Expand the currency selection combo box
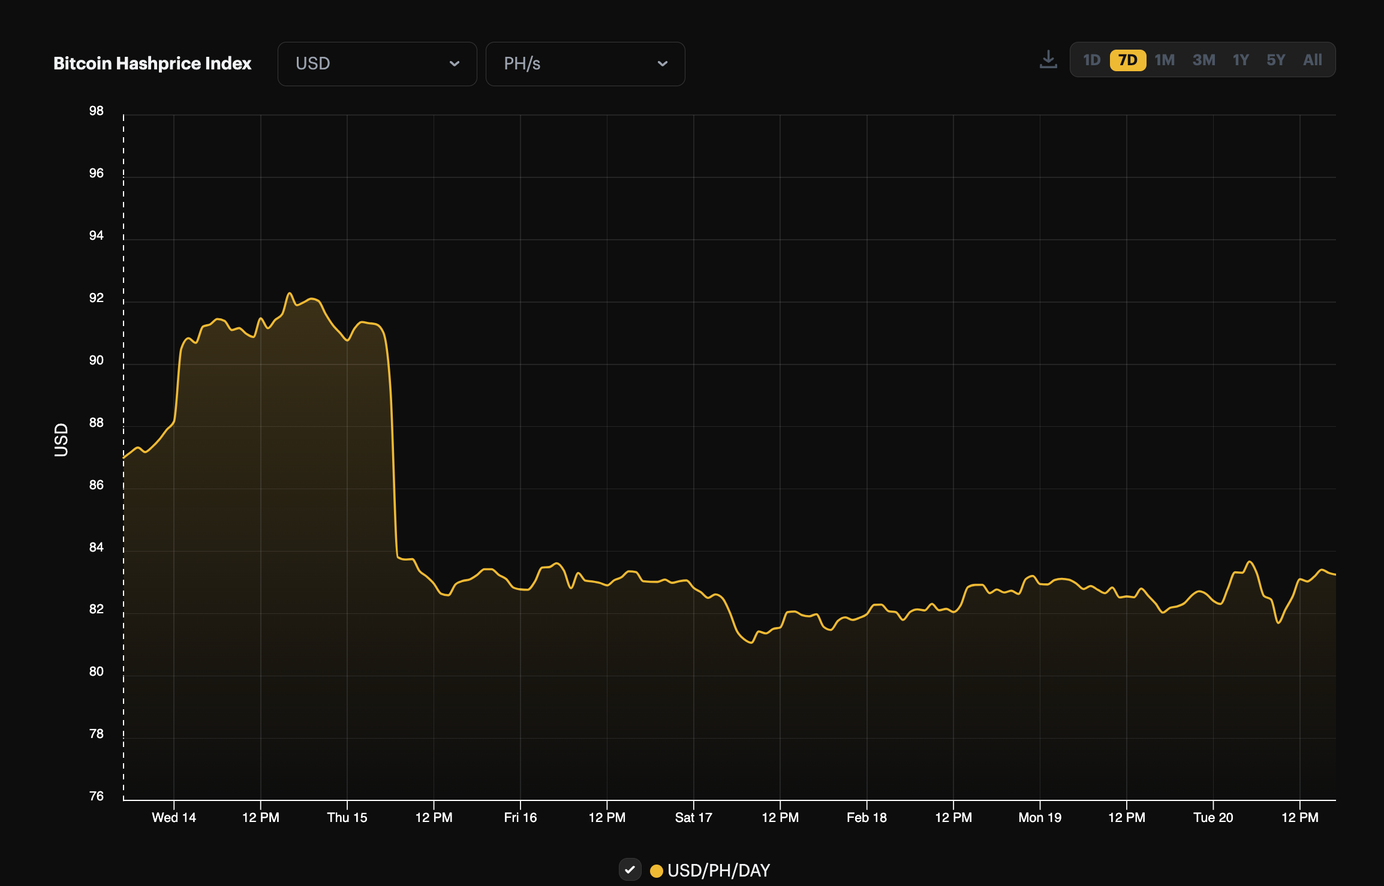Image resolution: width=1384 pixels, height=886 pixels. [377, 63]
